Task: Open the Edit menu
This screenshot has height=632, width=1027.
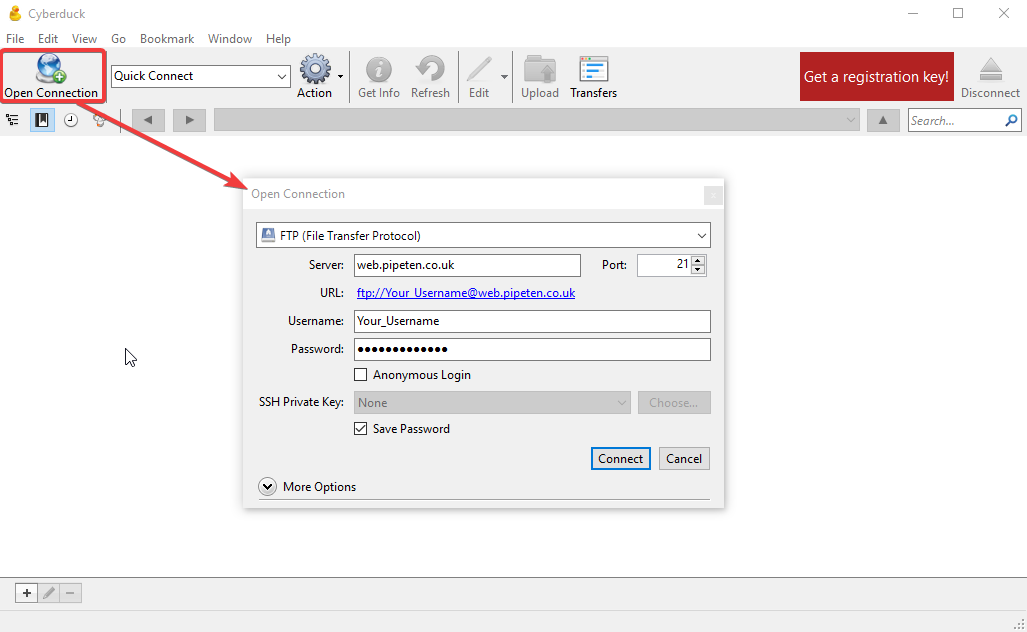Action: click(x=48, y=39)
